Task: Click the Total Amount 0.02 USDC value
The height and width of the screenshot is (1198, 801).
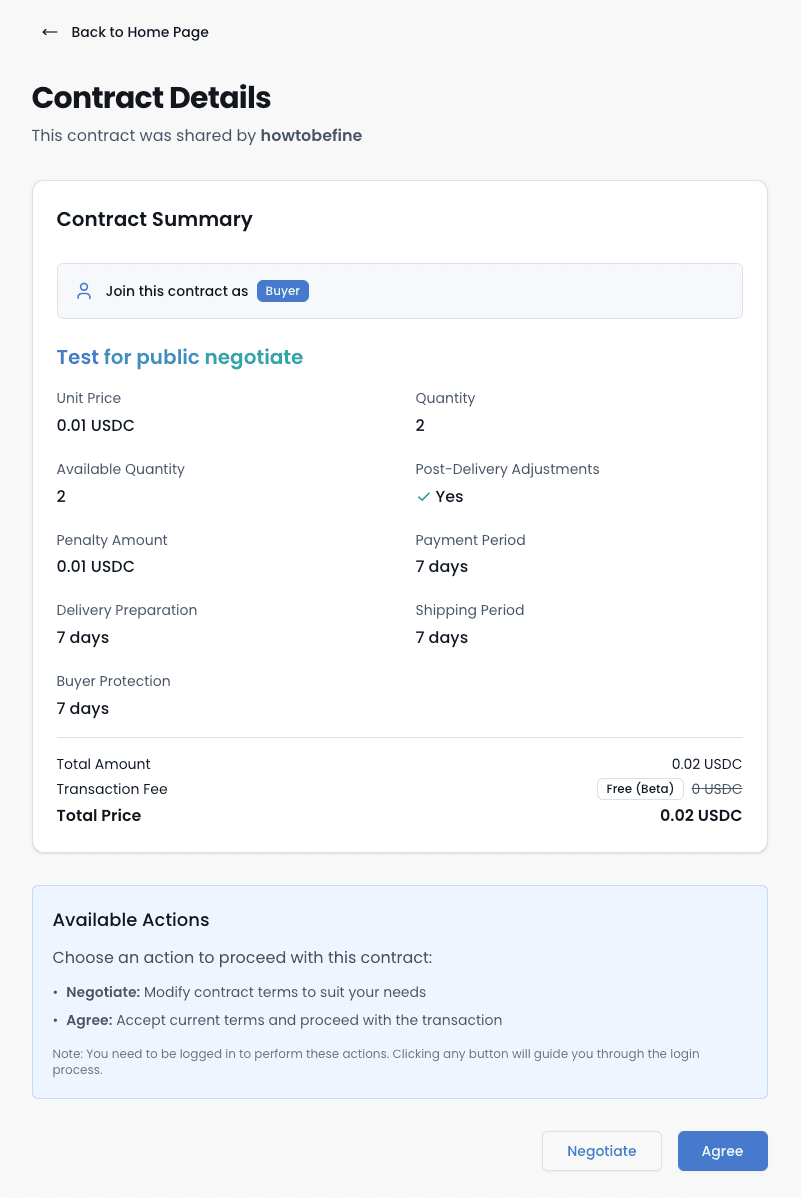Action: coord(707,763)
